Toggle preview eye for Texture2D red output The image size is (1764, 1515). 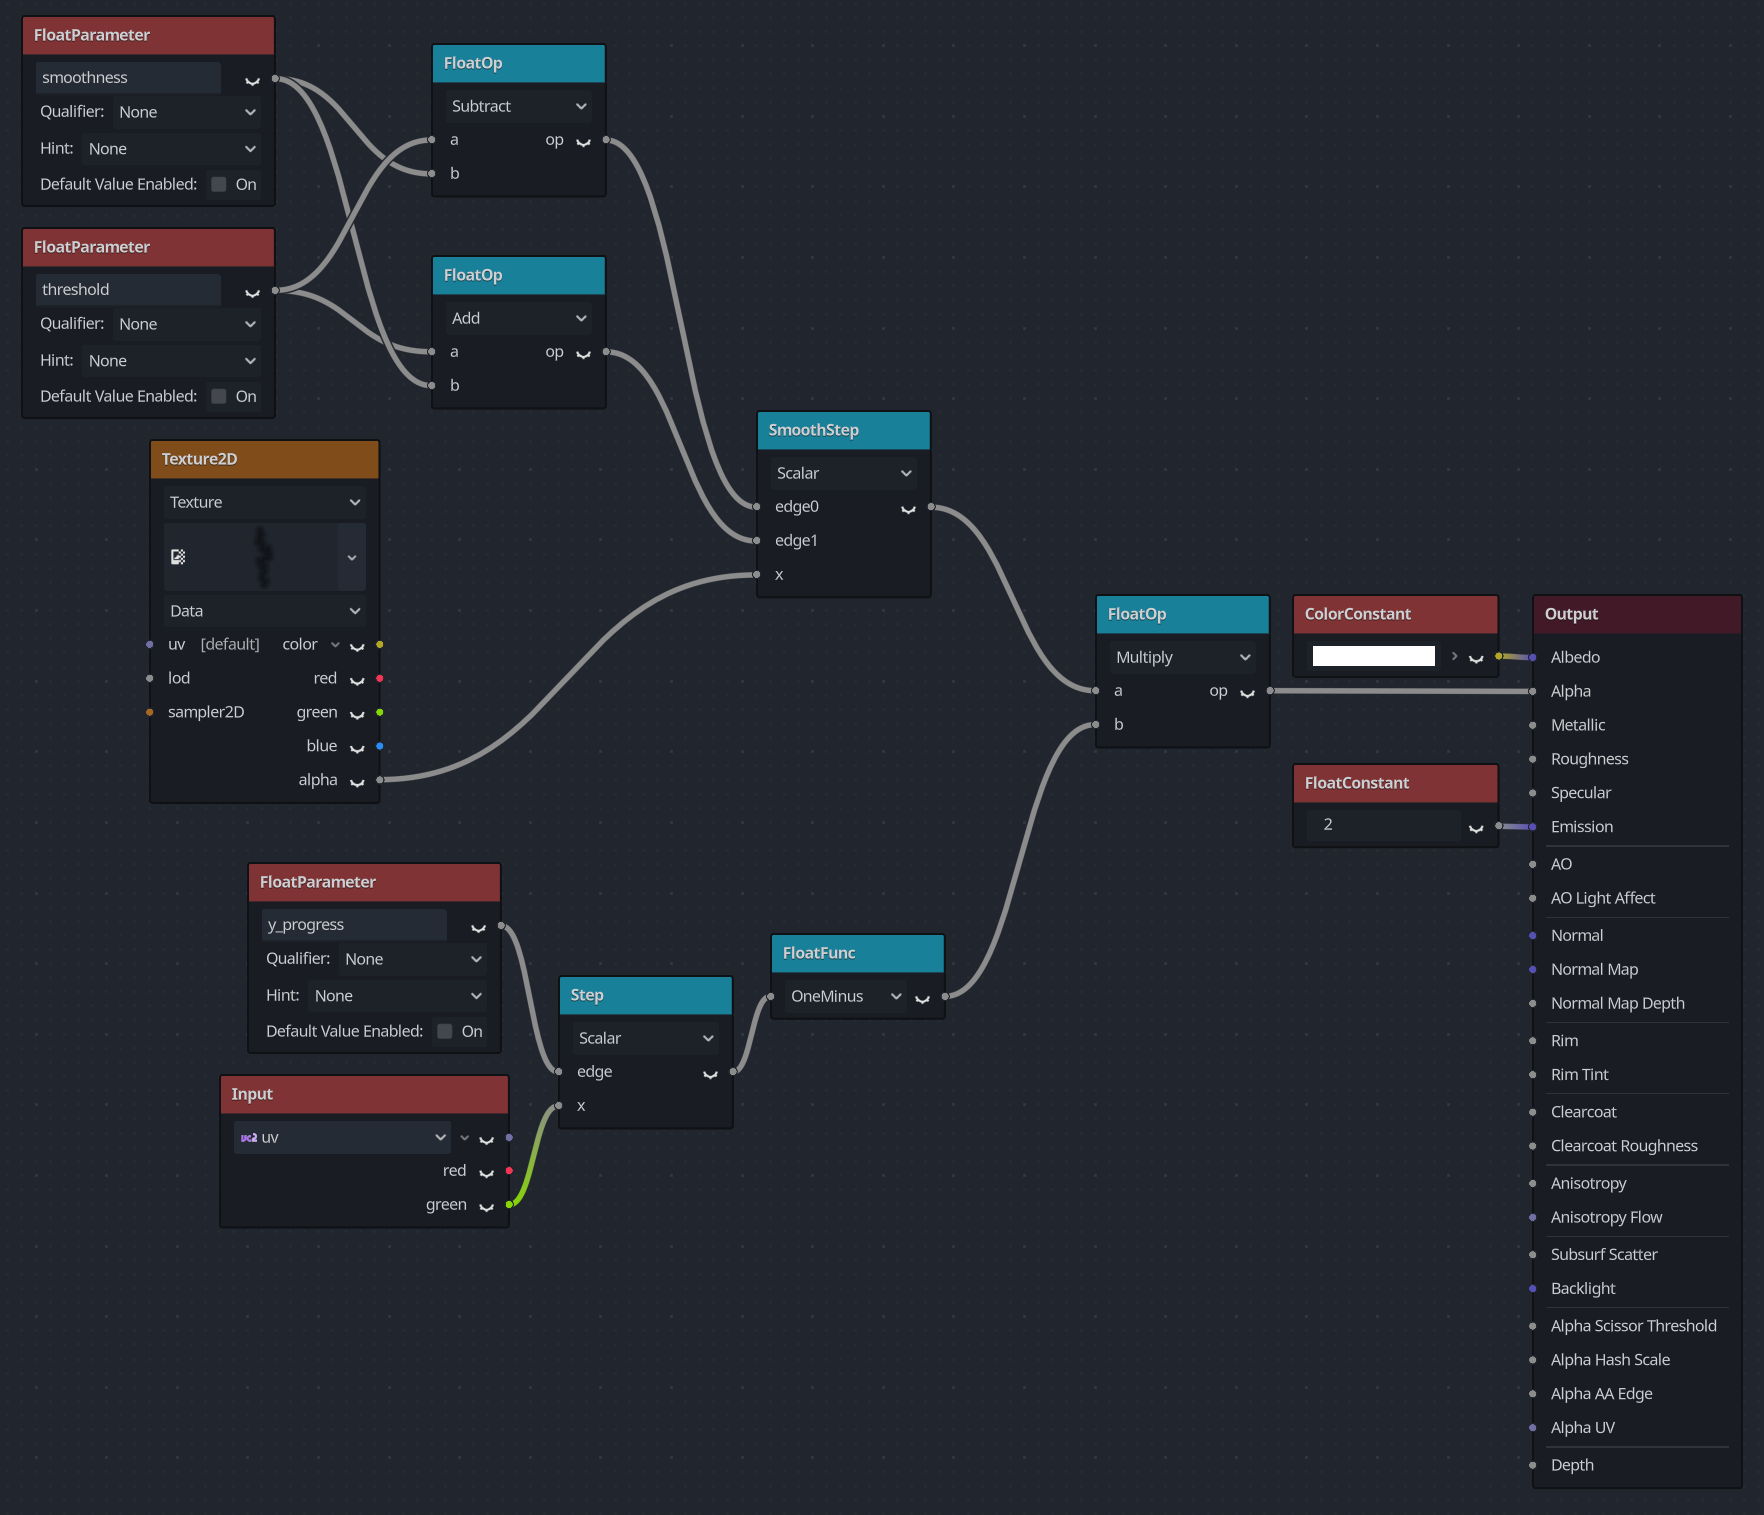tap(357, 680)
